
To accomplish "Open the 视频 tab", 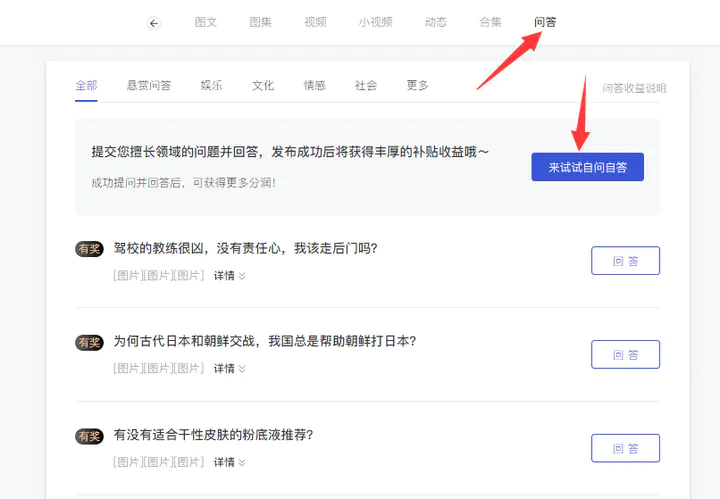I will pyautogui.click(x=315, y=22).
